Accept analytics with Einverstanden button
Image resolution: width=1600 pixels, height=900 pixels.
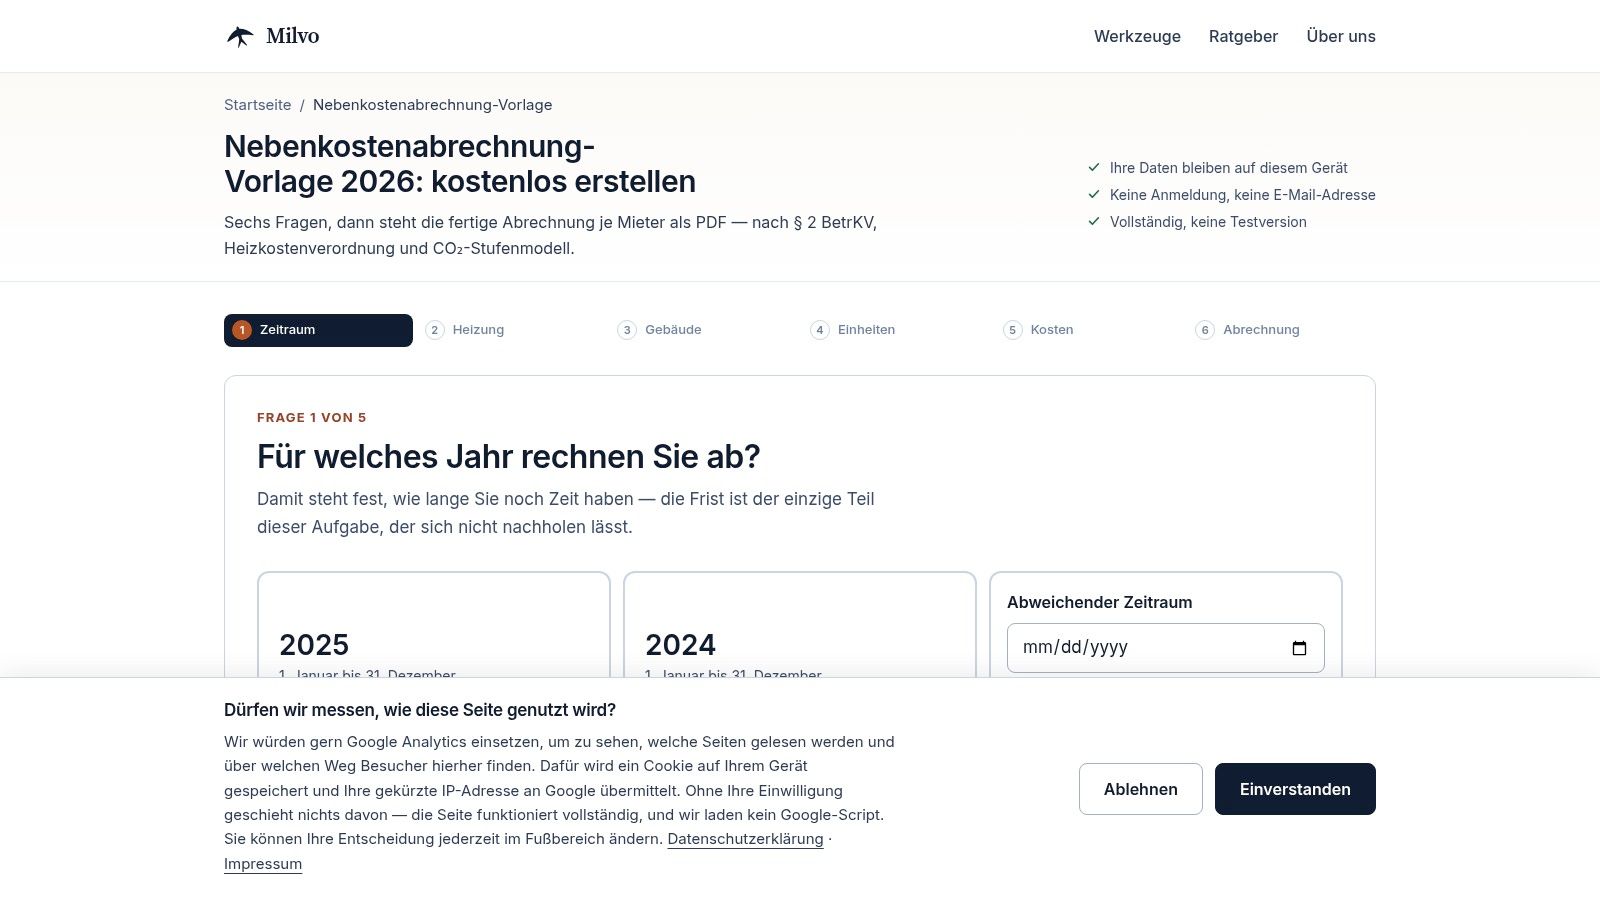(1295, 789)
